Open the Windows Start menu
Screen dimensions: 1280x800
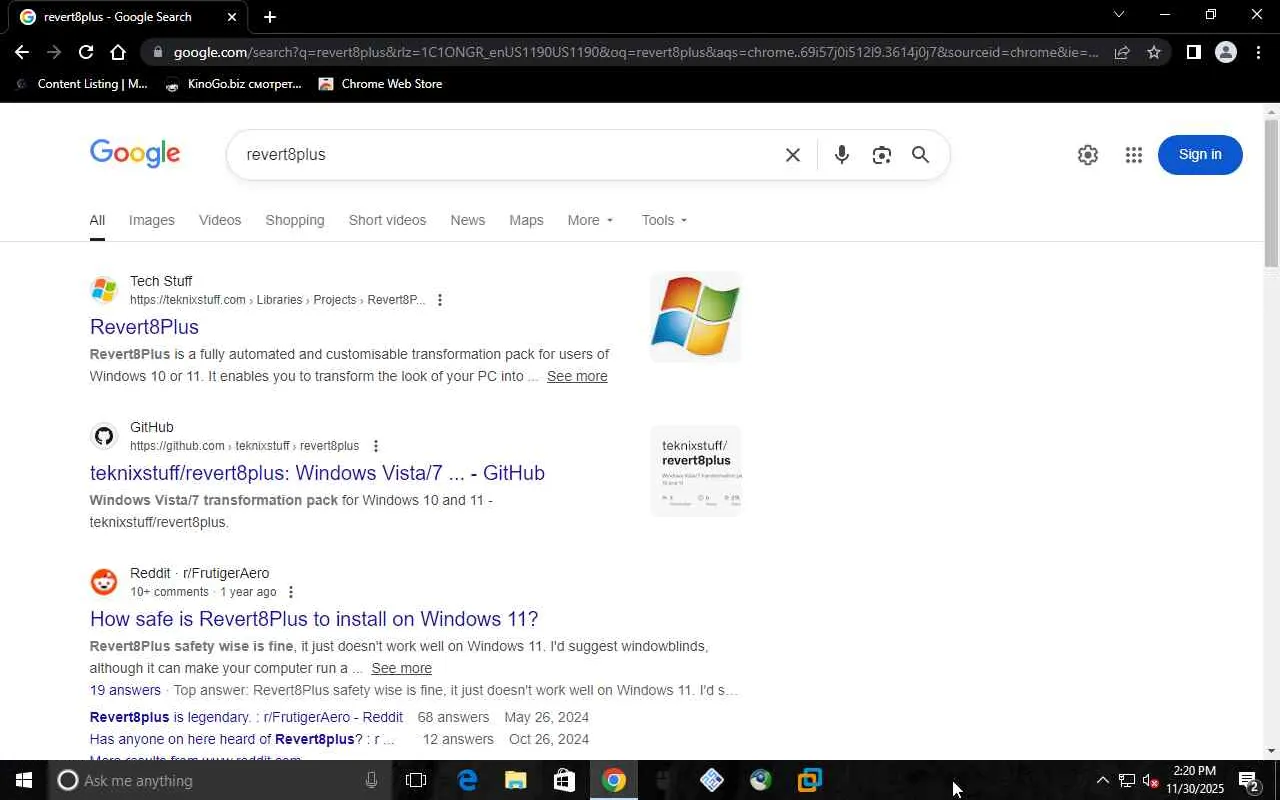24,780
